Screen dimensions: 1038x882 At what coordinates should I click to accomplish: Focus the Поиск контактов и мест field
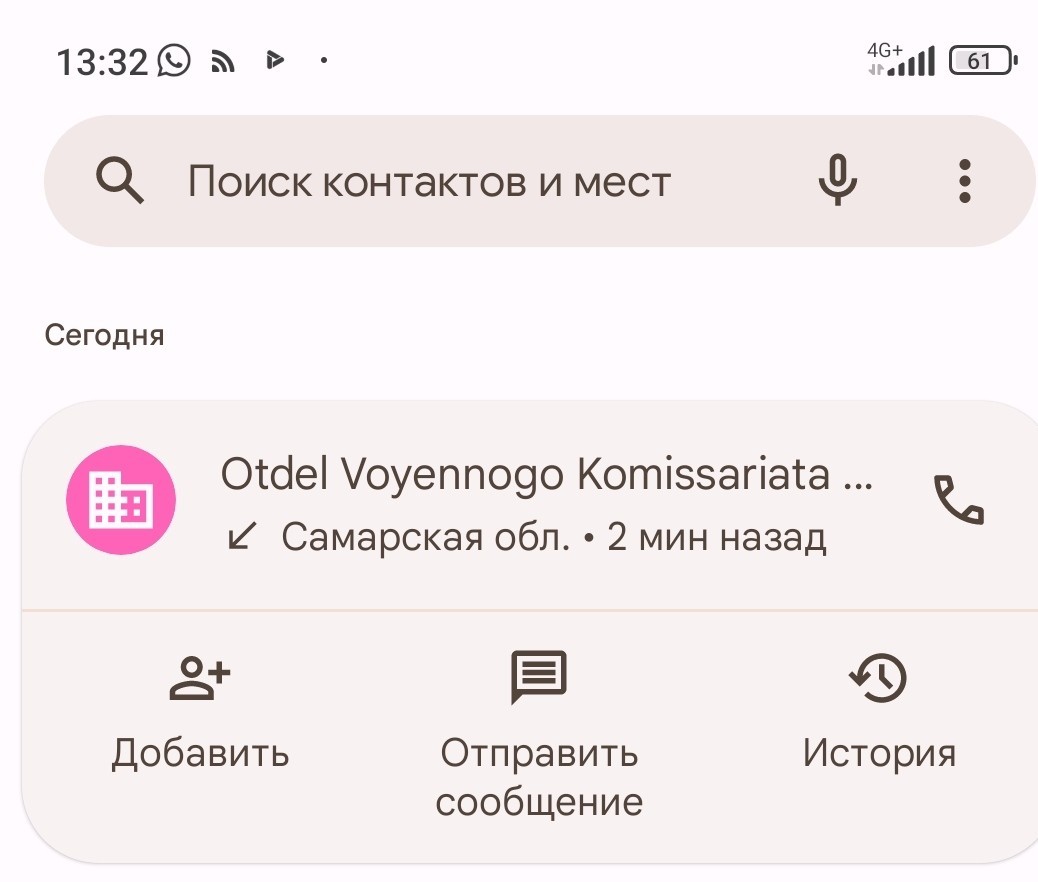click(x=540, y=181)
